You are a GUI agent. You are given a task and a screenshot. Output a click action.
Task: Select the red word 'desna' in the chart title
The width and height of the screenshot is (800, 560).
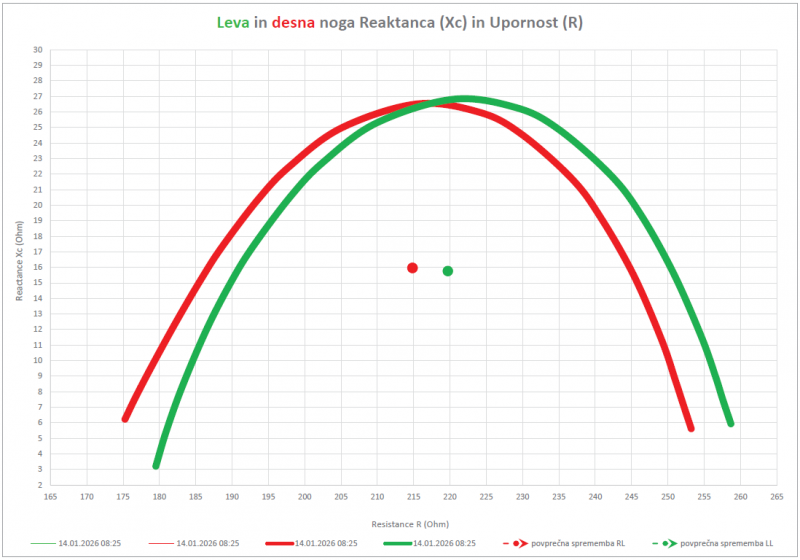coord(294,21)
